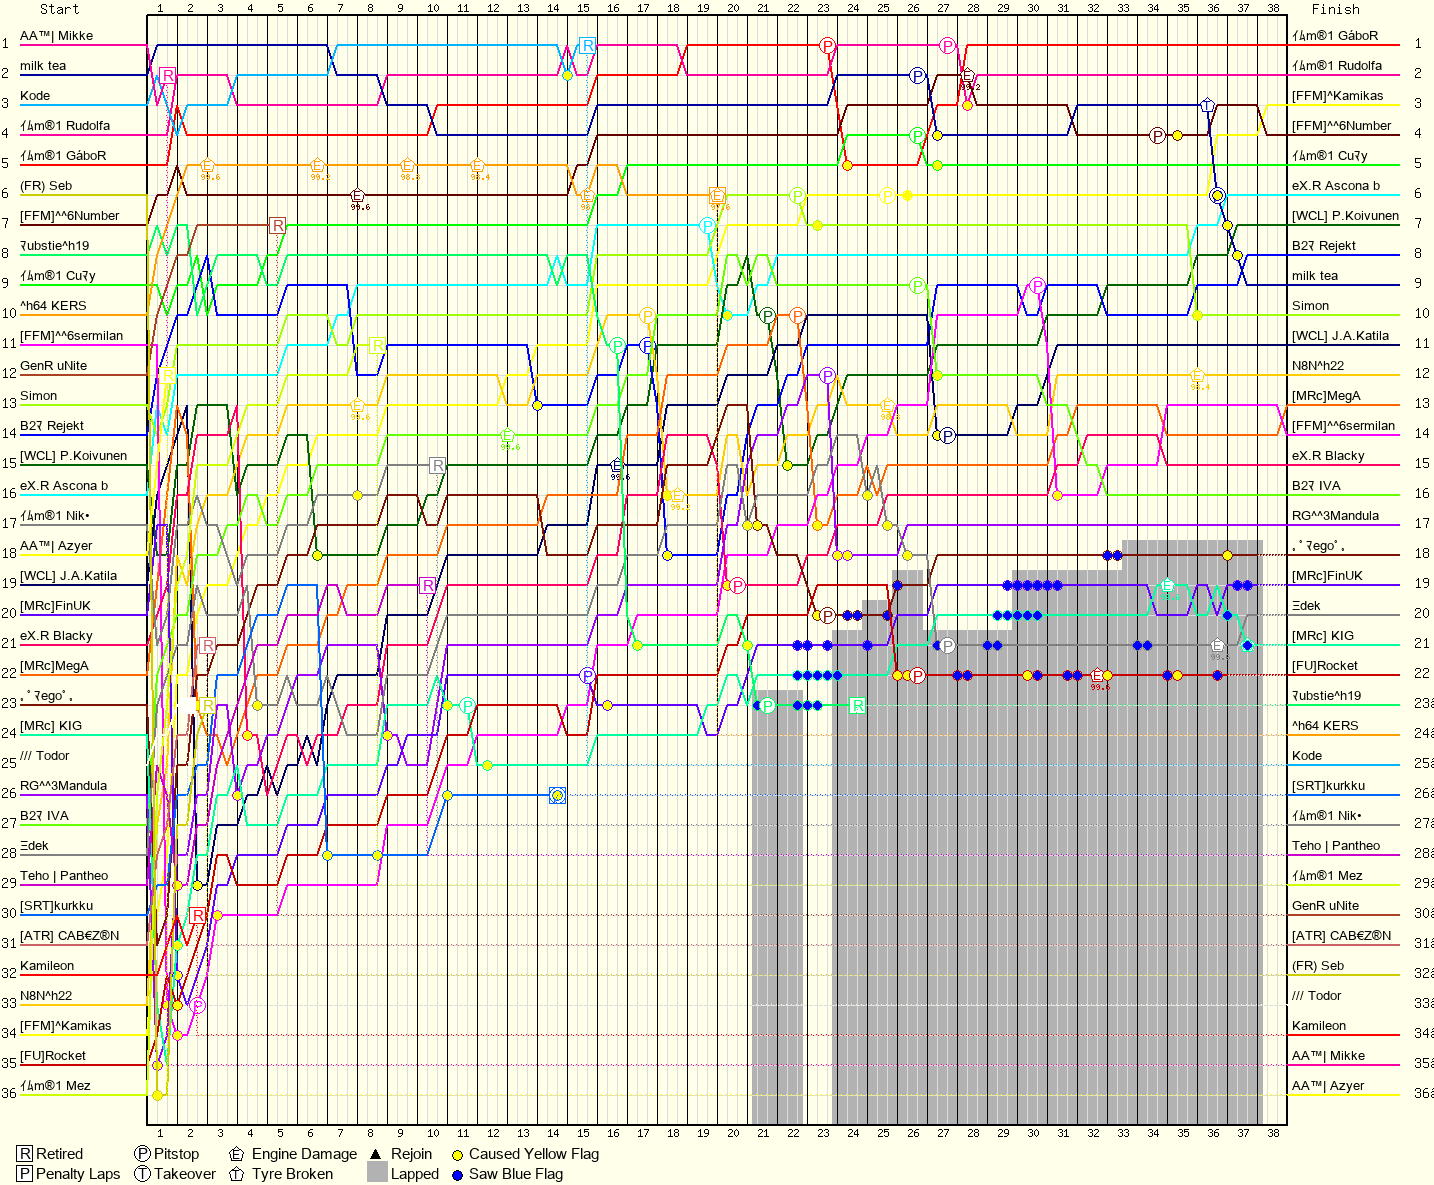Select the white P marker at lap 27 row 21

click(x=948, y=646)
